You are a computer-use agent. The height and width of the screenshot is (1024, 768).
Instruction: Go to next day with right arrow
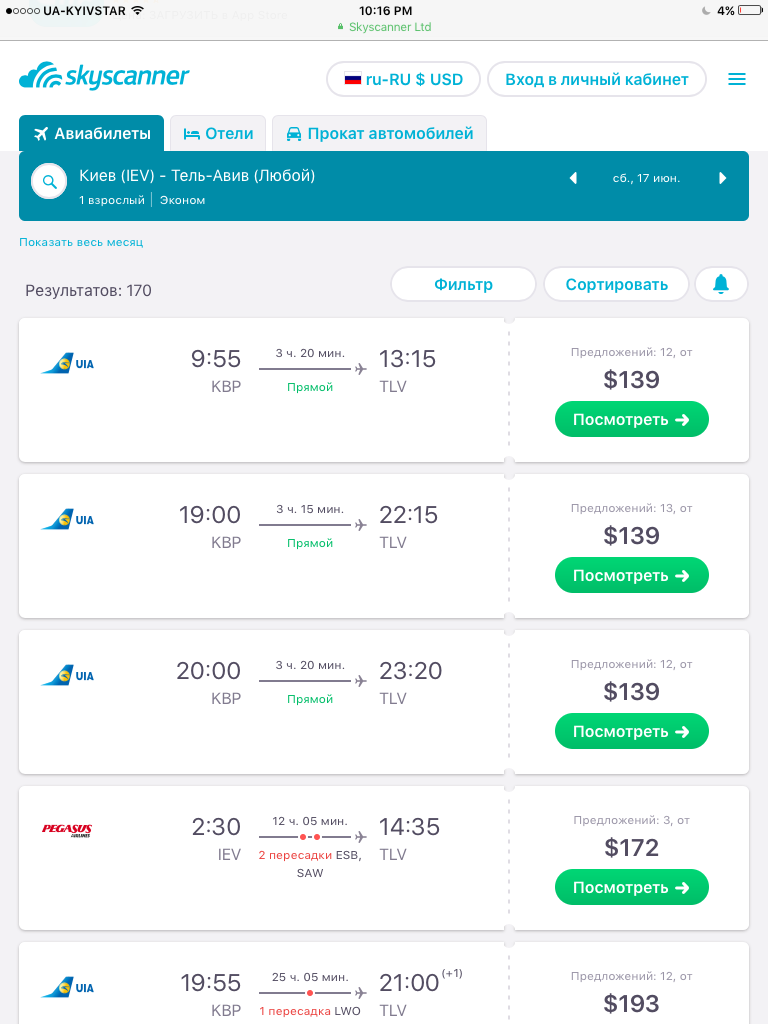coord(722,178)
